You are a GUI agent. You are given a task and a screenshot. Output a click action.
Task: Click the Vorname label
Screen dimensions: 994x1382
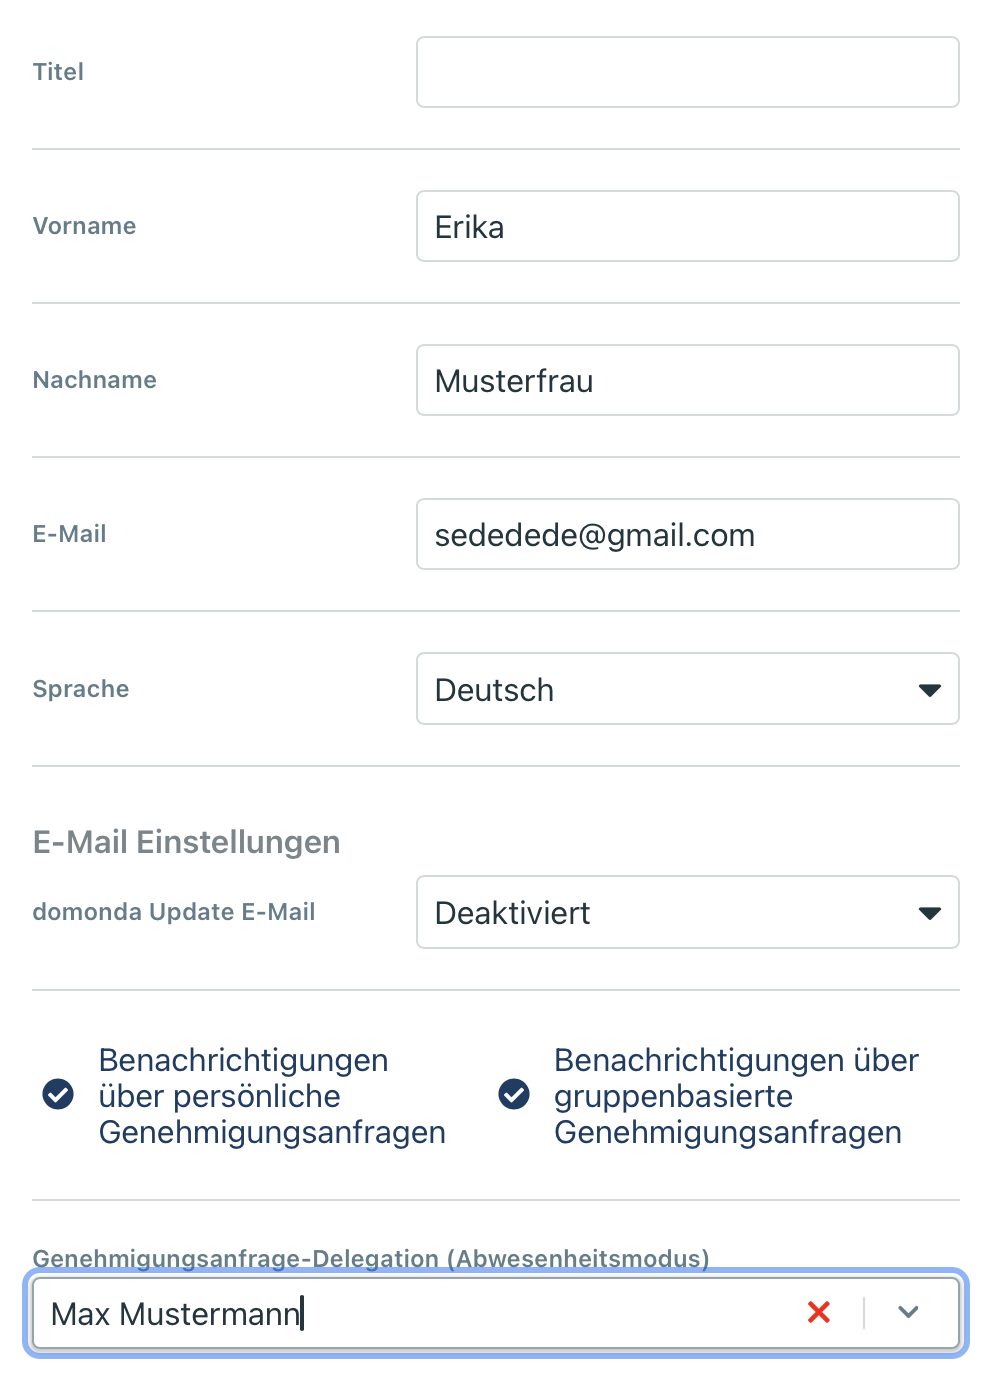(x=84, y=226)
